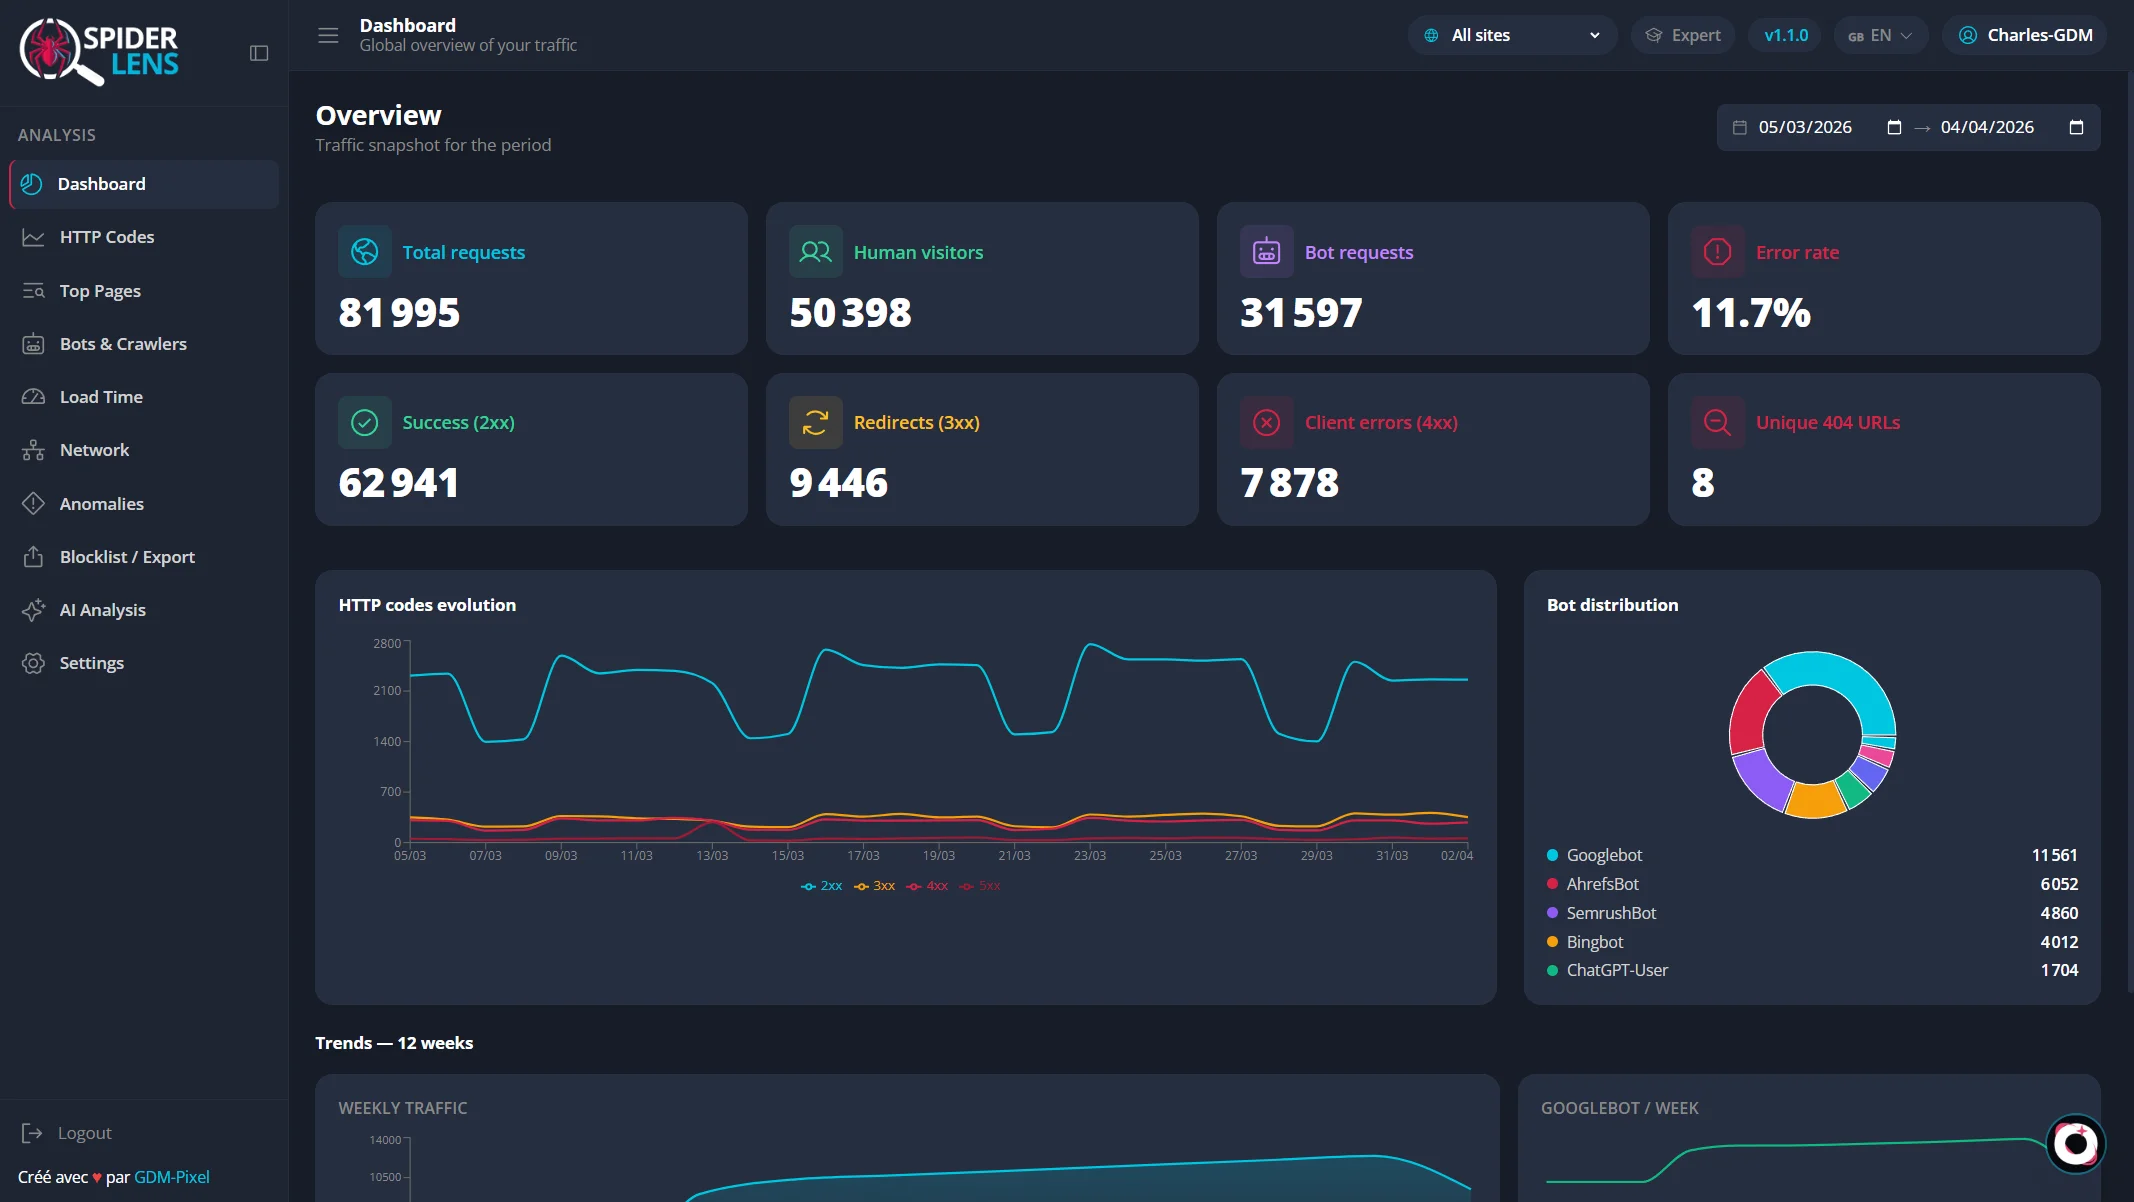2134x1202 pixels.
Task: Select the AI Analysis sparkle icon
Action: 33,610
